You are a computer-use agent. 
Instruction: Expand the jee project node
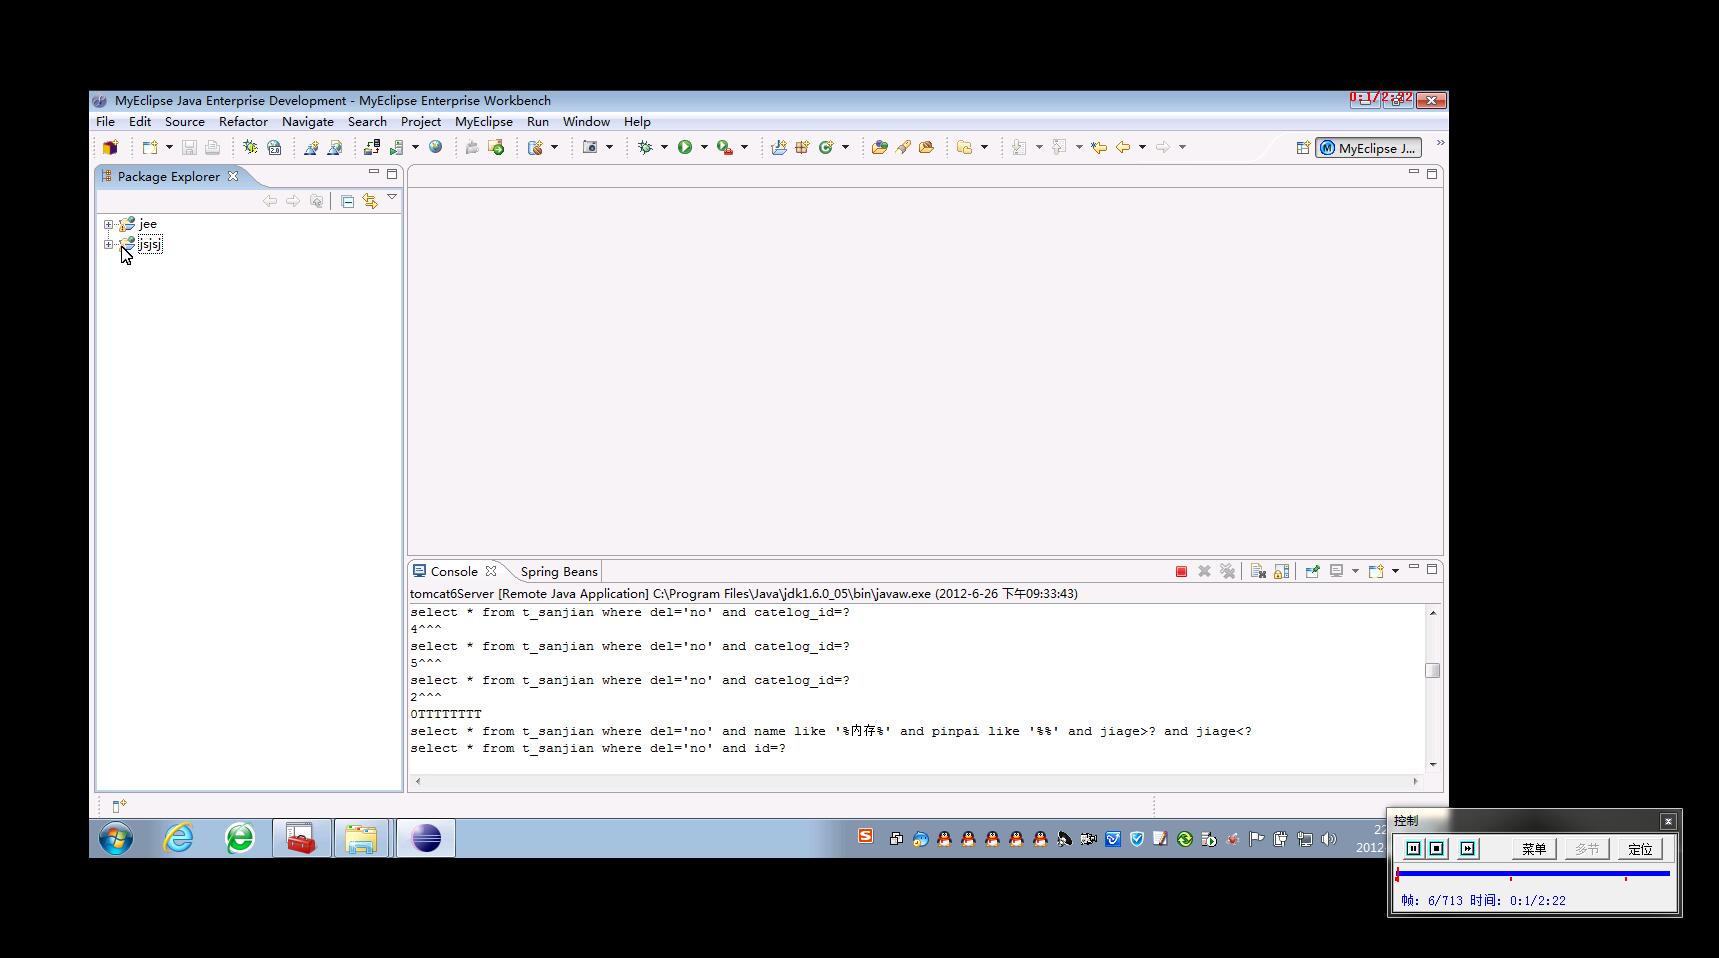click(x=108, y=224)
